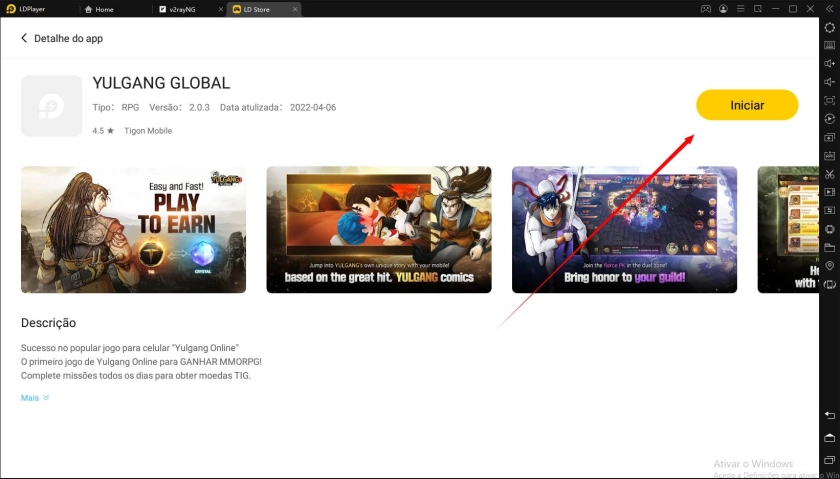The height and width of the screenshot is (479, 840).
Task: Go to Android home button in sidebar
Action: tap(829, 438)
